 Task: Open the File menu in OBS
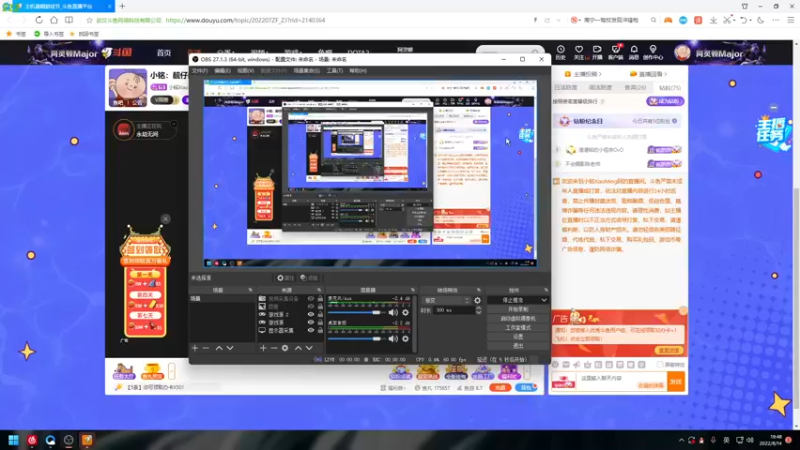click(x=199, y=71)
